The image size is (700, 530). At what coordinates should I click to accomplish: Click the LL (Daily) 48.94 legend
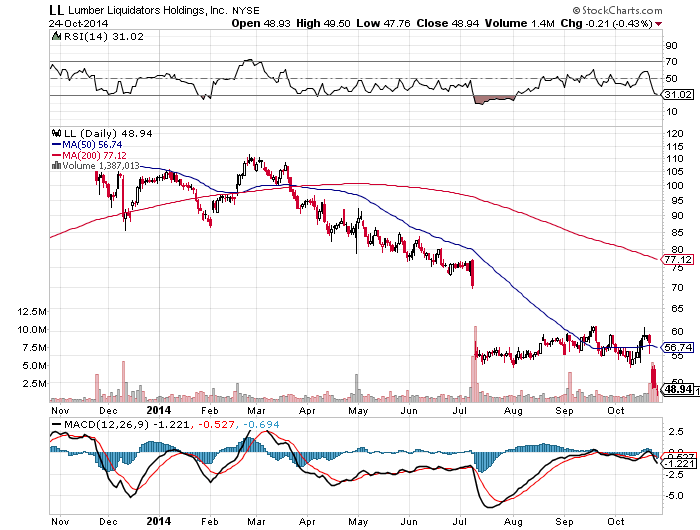108,133
